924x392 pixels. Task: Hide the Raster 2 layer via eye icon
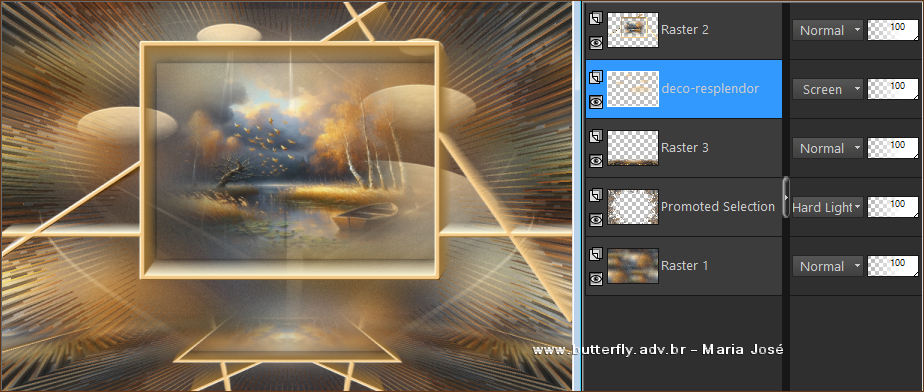tap(596, 42)
